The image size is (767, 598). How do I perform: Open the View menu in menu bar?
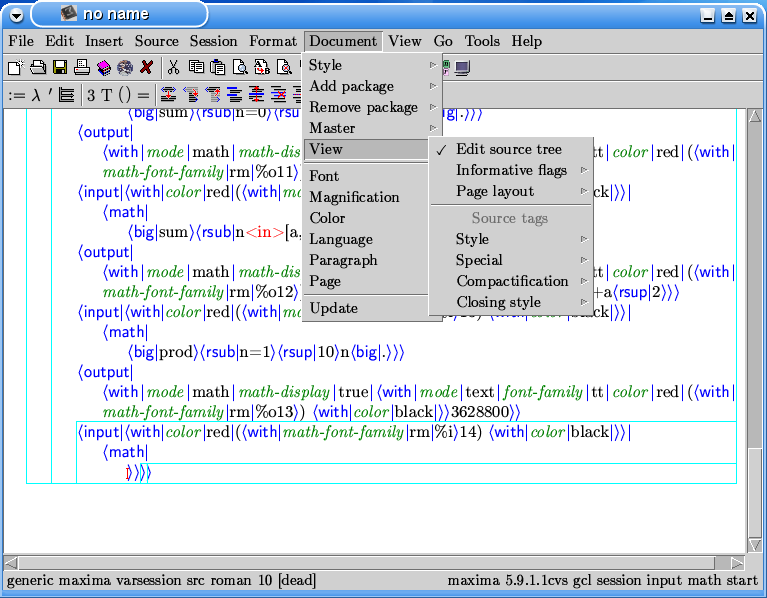tap(405, 41)
